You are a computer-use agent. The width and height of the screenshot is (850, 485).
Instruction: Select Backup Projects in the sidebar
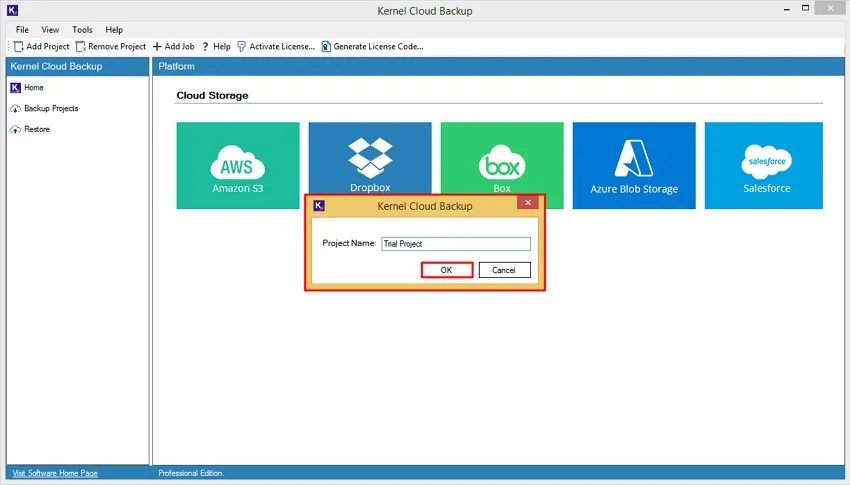(x=44, y=108)
